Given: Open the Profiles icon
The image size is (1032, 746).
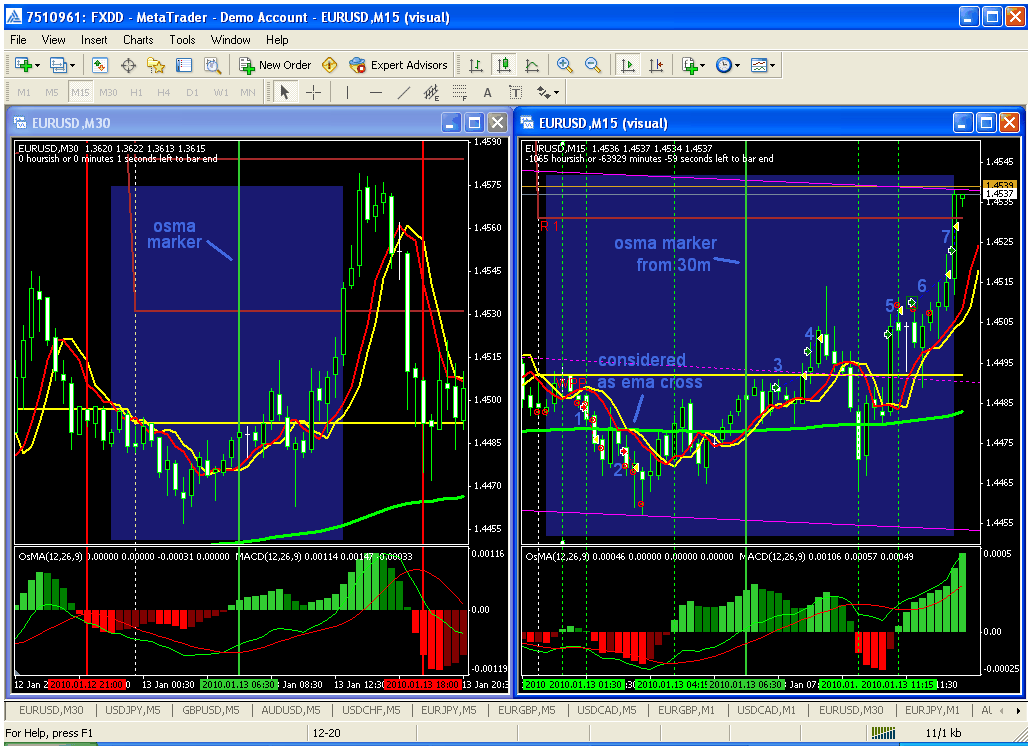Looking at the screenshot, I should (59, 65).
